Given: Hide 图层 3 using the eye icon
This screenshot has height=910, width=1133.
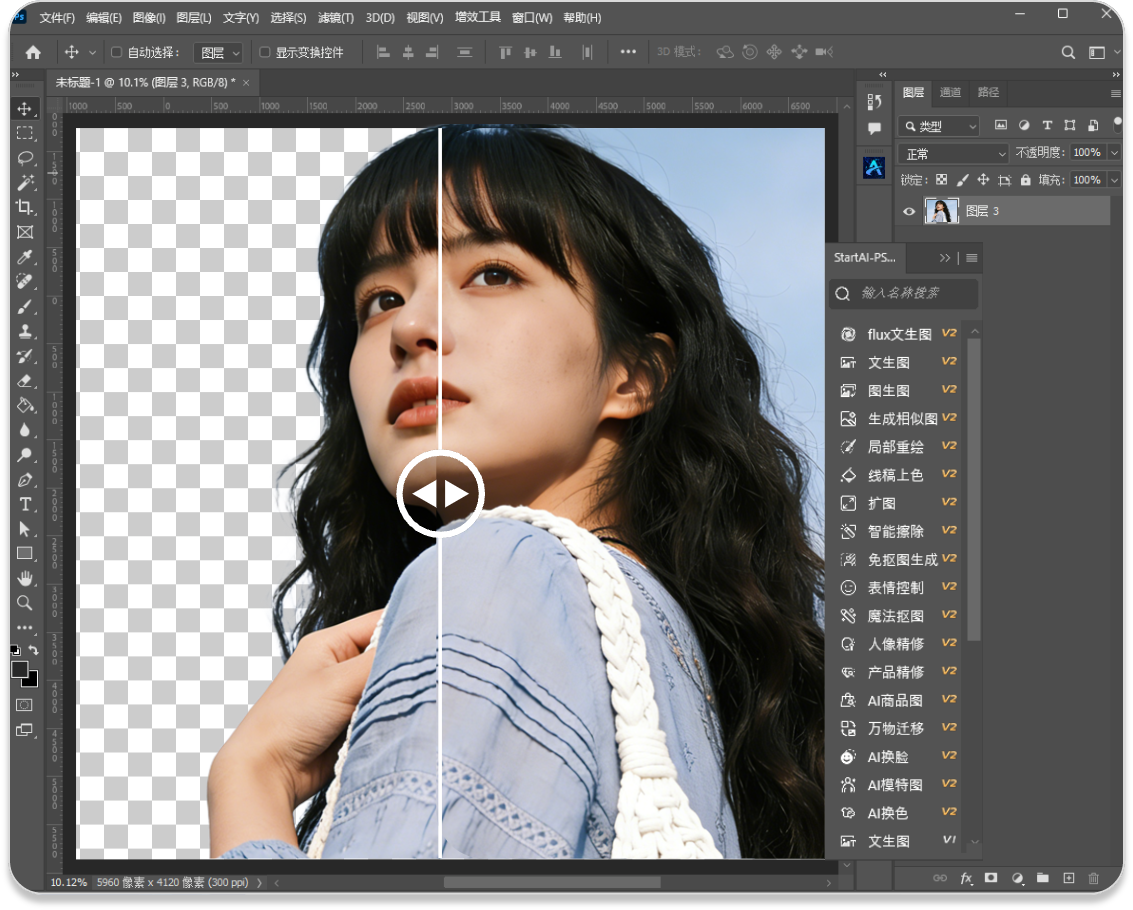Looking at the screenshot, I should click(x=909, y=211).
